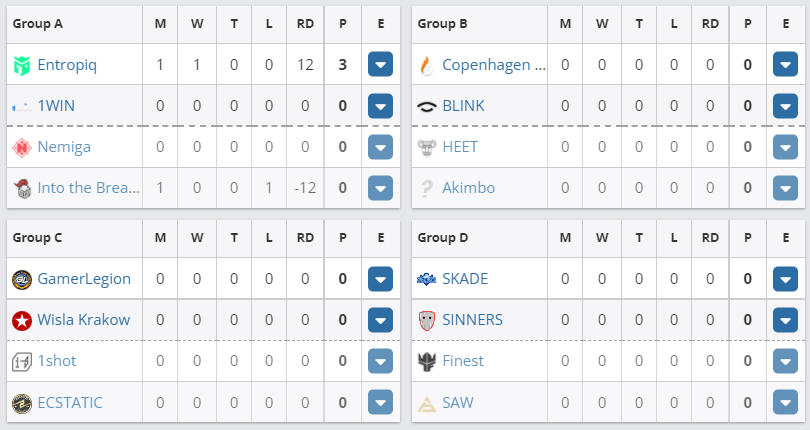The height and width of the screenshot is (430, 810).
Task: Open the ECSTATIC team page link
Action: pos(70,402)
